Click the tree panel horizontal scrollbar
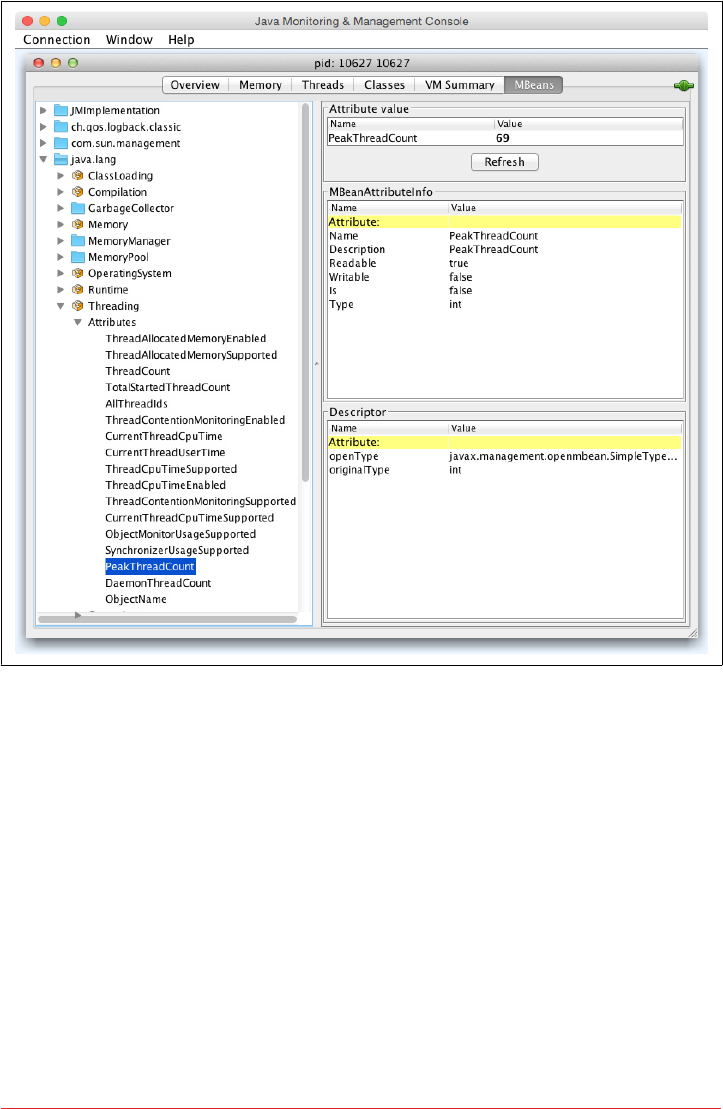 (167, 620)
